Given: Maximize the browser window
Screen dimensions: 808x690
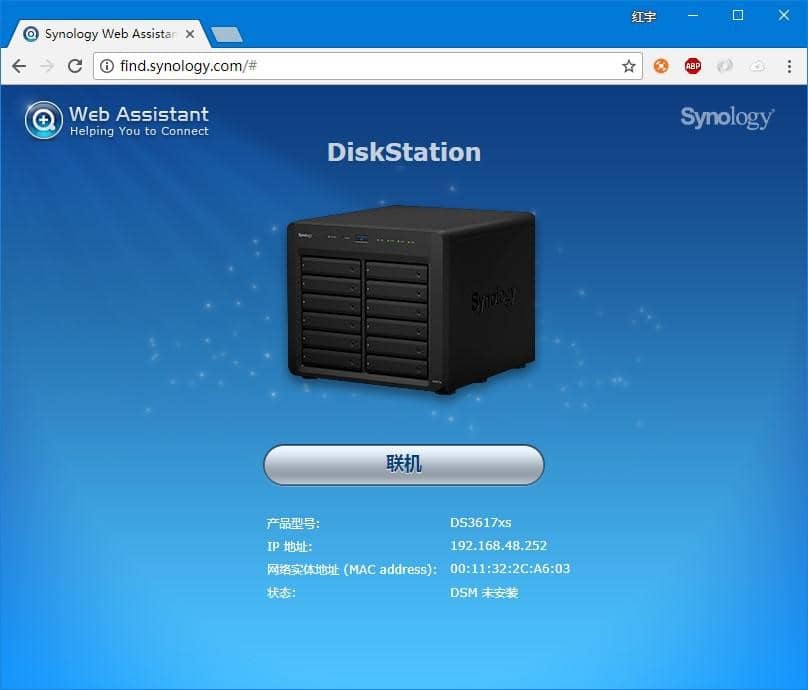Looking at the screenshot, I should point(738,15).
